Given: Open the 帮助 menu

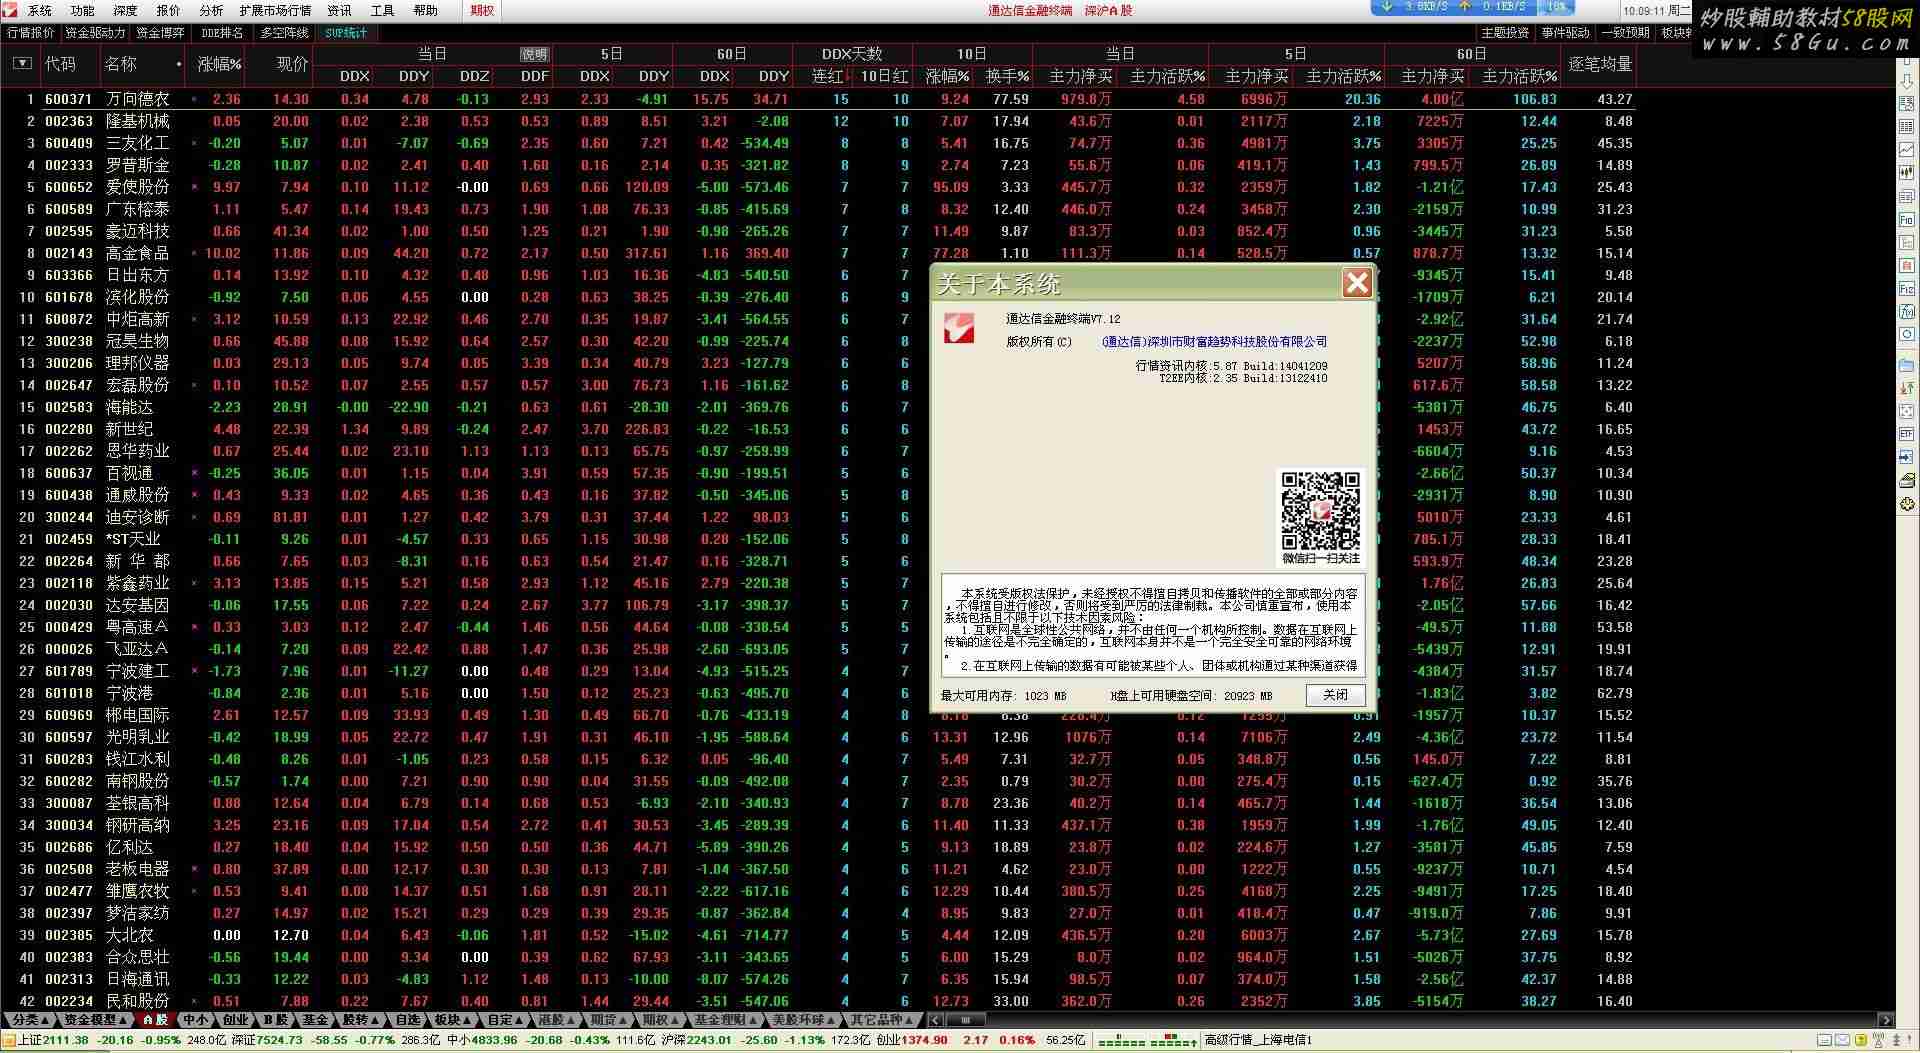Looking at the screenshot, I should pyautogui.click(x=426, y=11).
